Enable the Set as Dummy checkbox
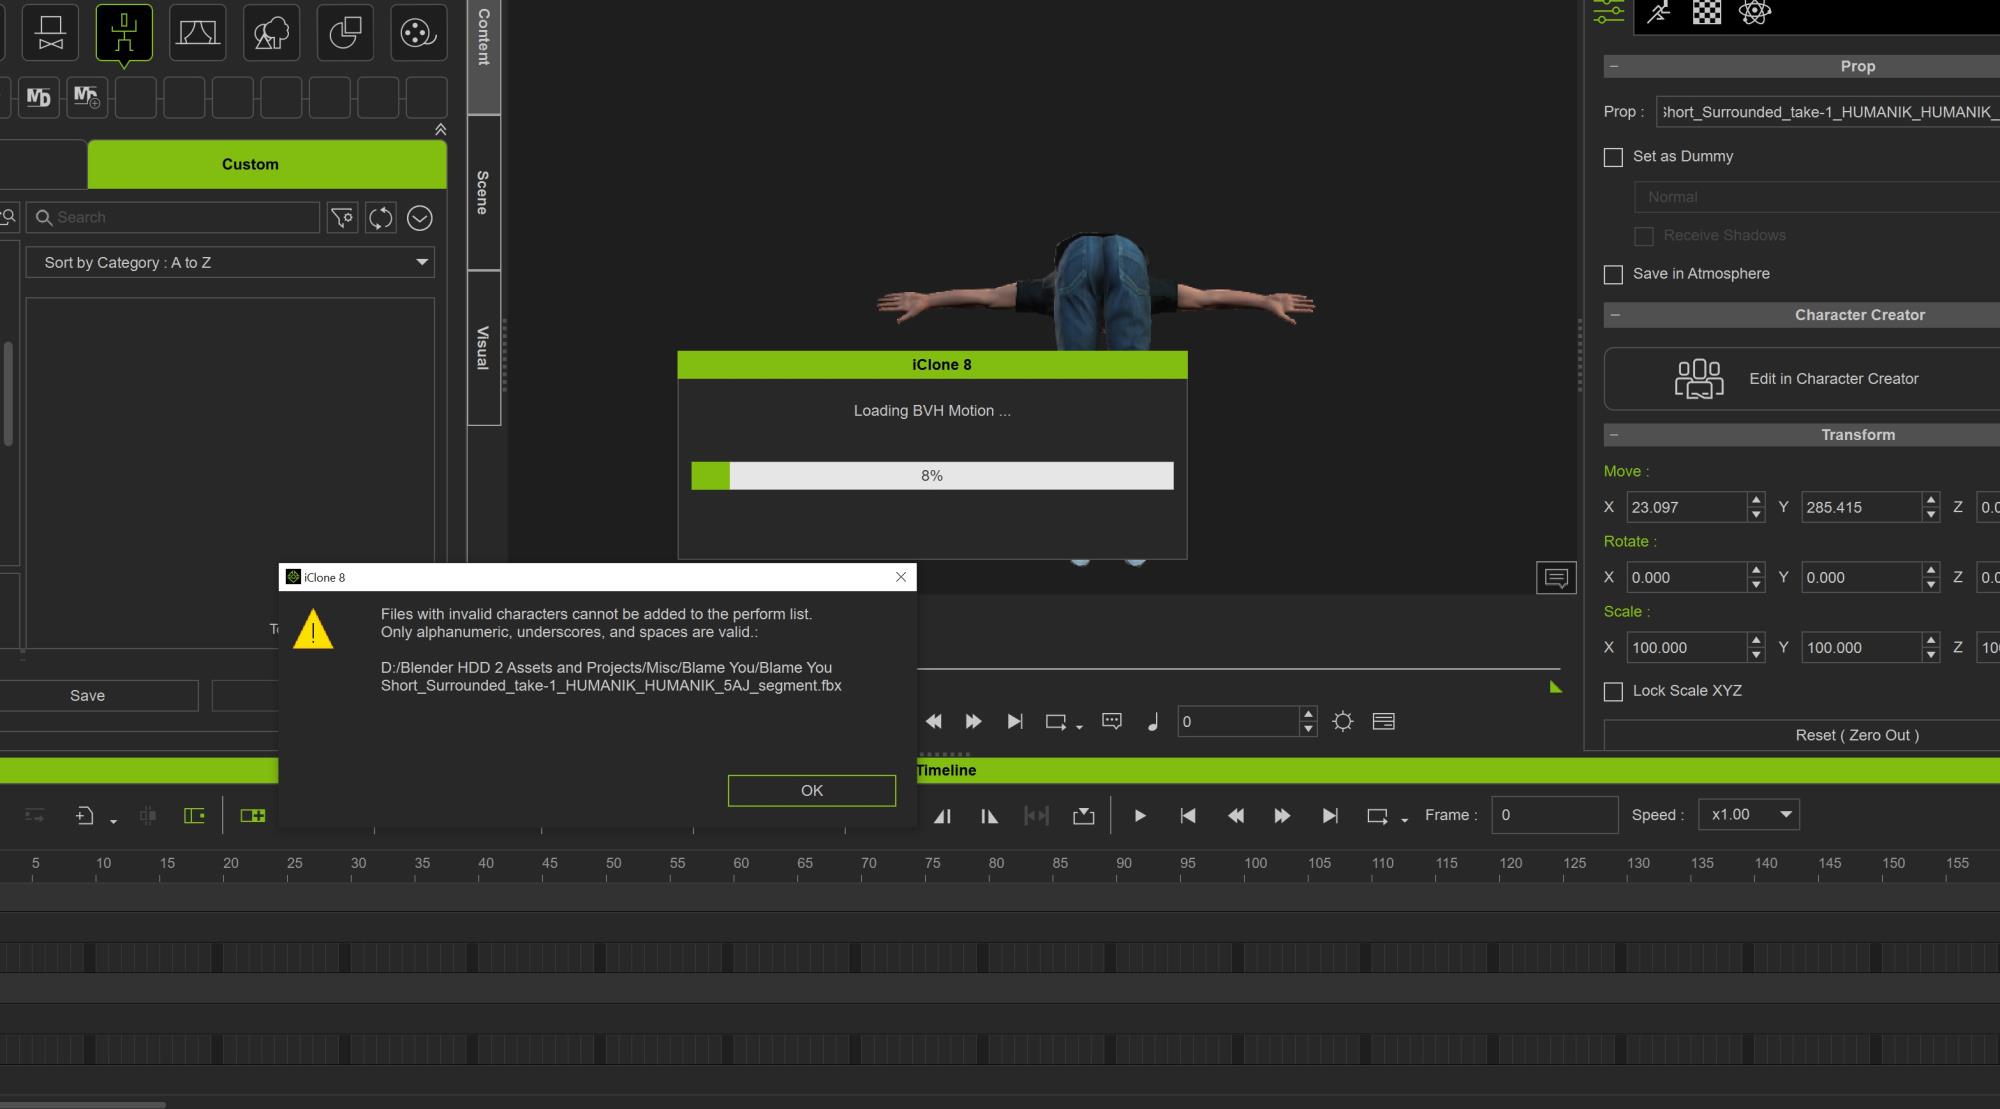The width and height of the screenshot is (2000, 1109). pyautogui.click(x=1613, y=157)
